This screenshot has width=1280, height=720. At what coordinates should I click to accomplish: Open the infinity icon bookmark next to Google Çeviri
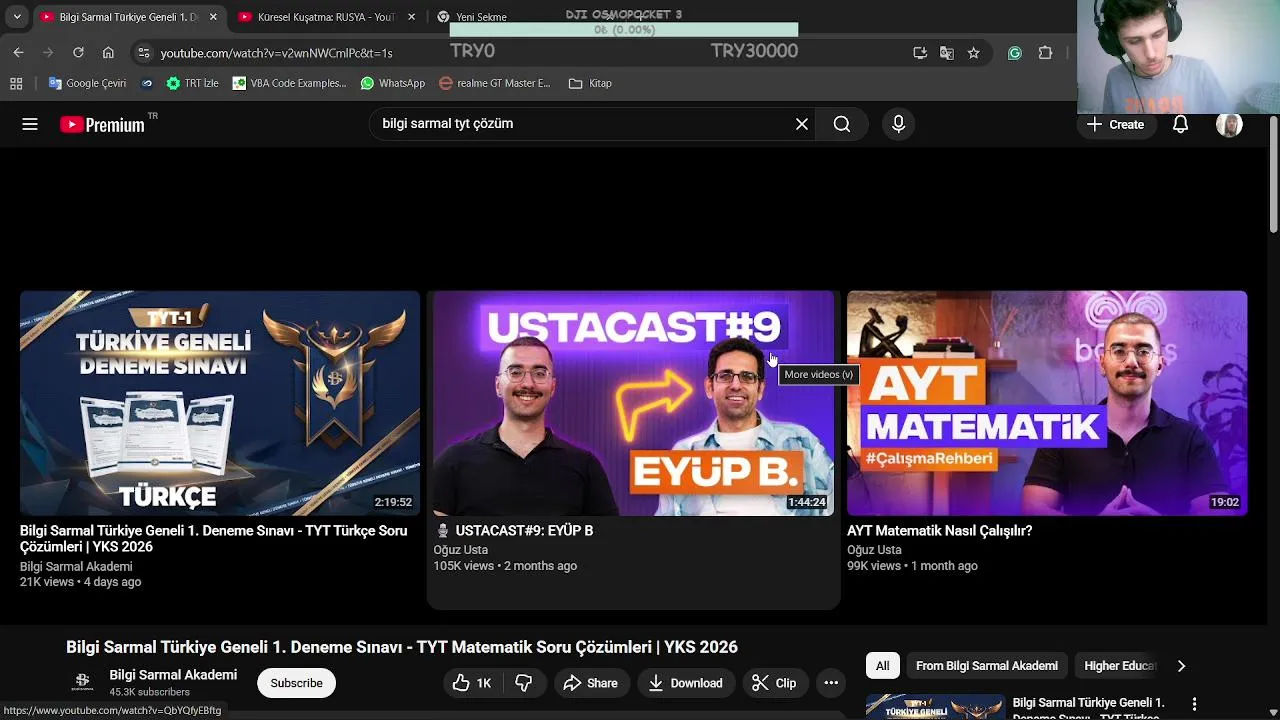(x=147, y=83)
